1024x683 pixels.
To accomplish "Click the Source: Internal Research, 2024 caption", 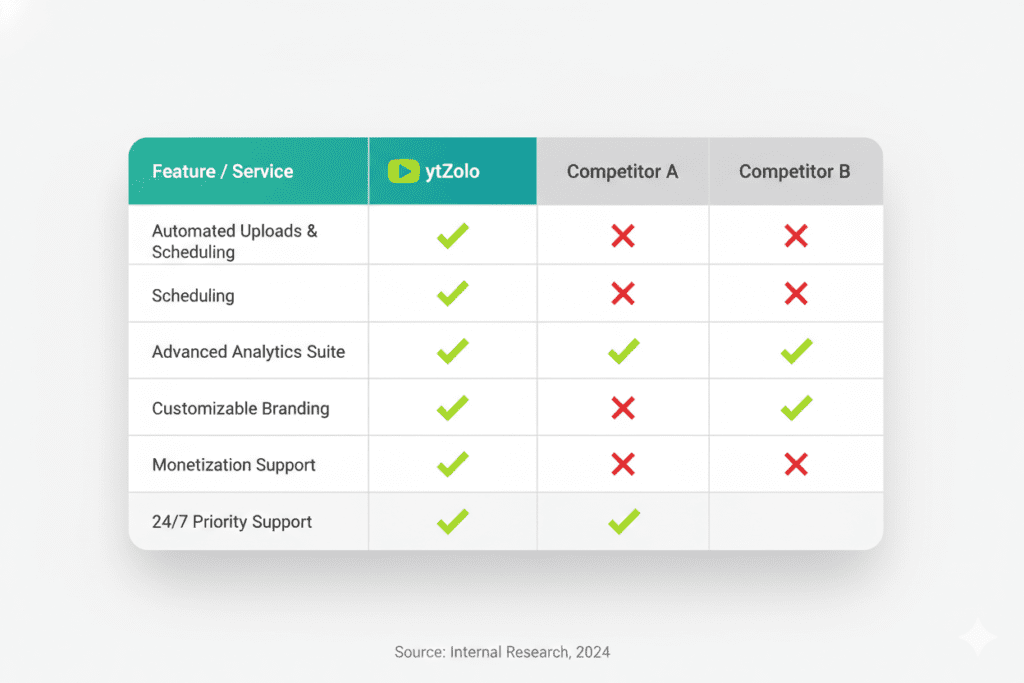I will click(x=502, y=652).
